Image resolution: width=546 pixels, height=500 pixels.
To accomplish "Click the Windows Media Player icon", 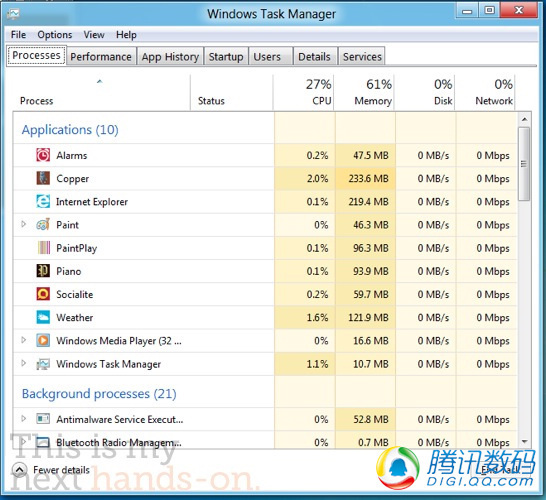I will click(43, 340).
